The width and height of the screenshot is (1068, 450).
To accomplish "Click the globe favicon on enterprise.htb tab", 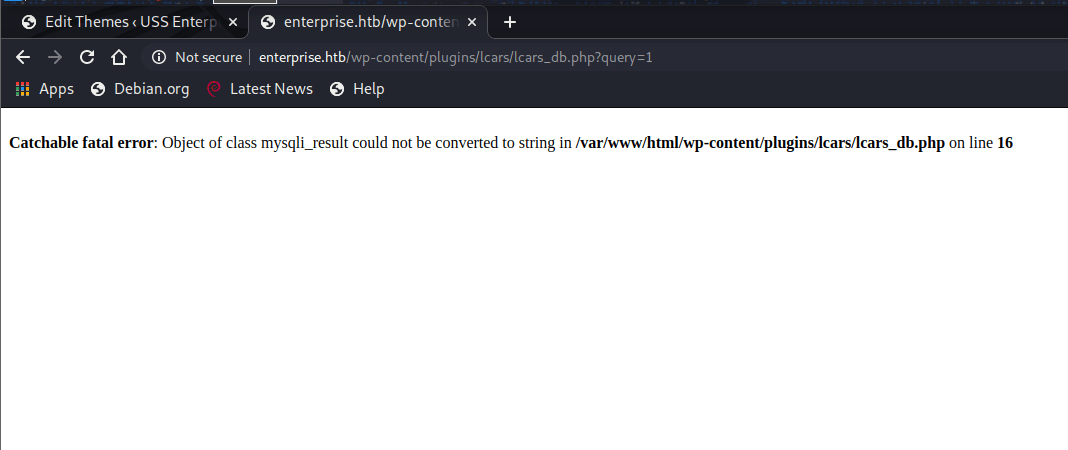I will 268,22.
